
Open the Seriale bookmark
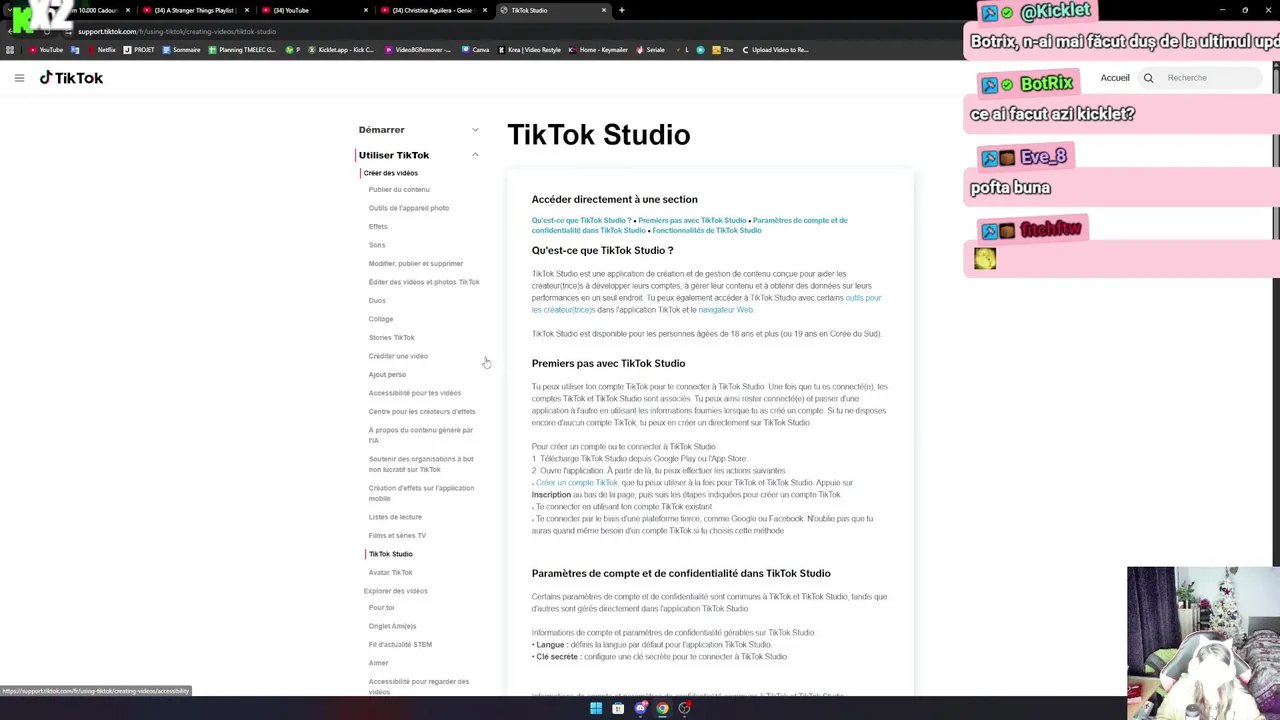(x=651, y=50)
